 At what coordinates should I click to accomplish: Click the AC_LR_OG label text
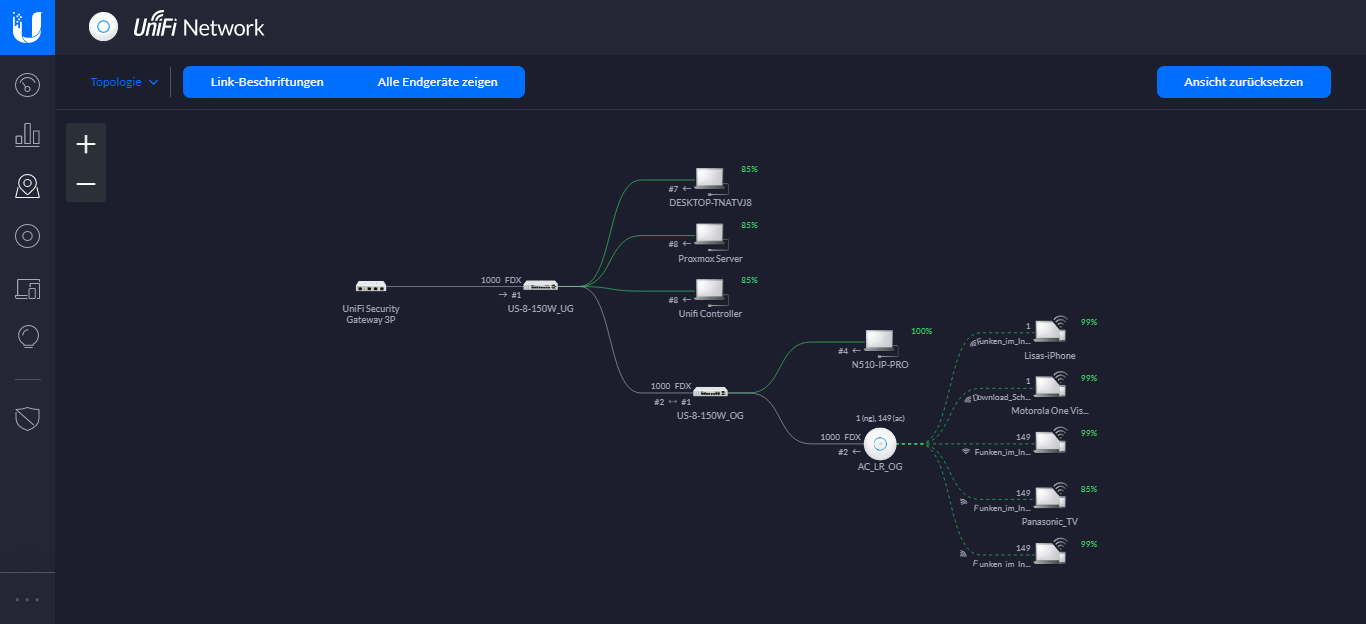click(880, 467)
